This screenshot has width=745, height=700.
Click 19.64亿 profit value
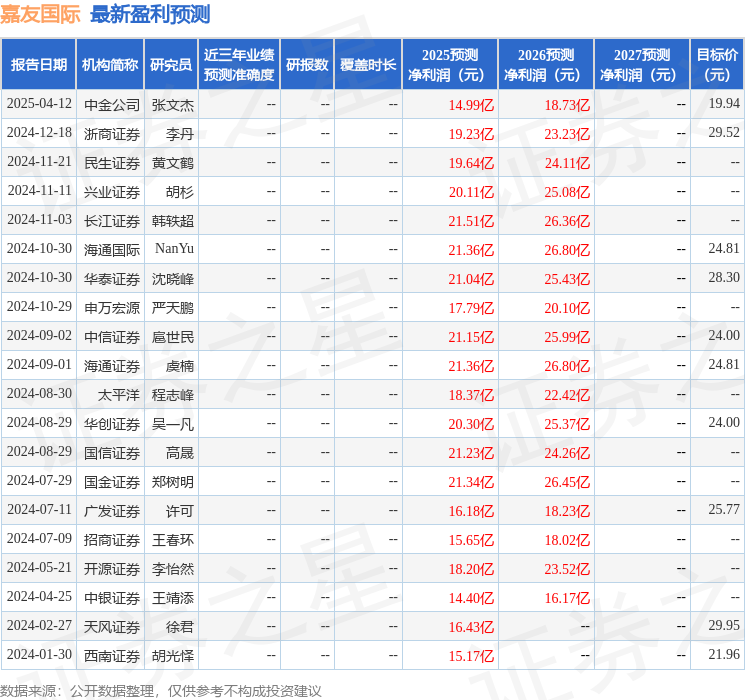pyautogui.click(x=471, y=163)
